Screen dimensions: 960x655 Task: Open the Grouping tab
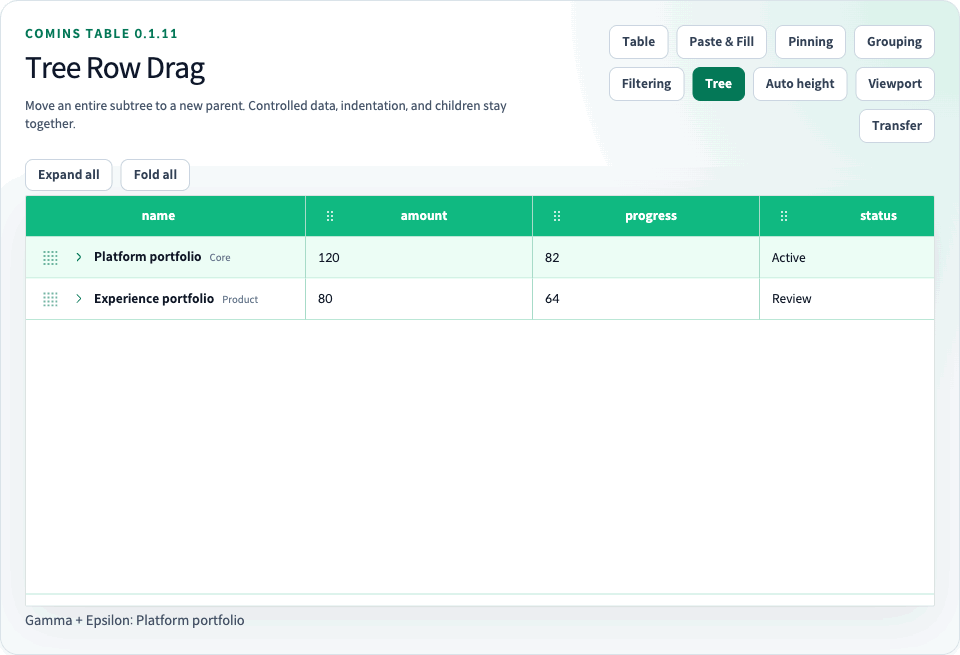(x=894, y=42)
